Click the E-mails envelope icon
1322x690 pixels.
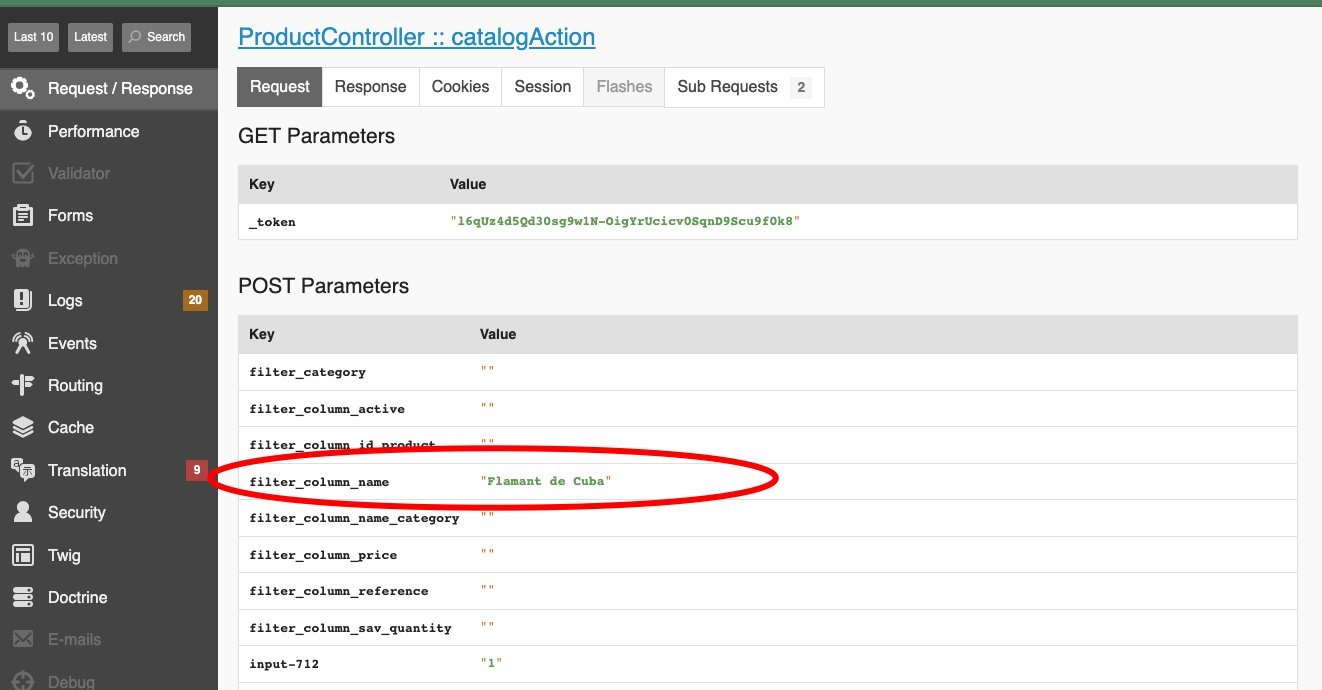23,639
